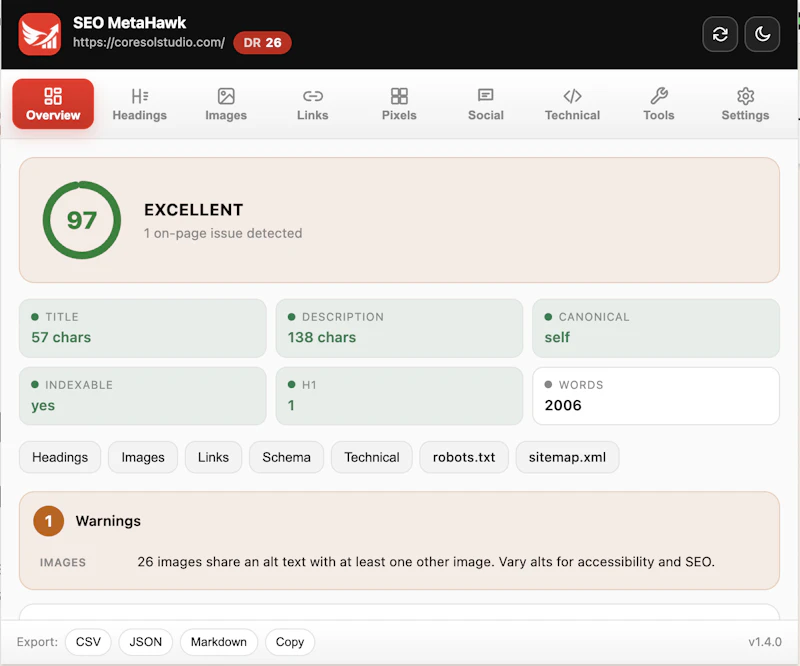This screenshot has width=800, height=666.
Task: Refresh the page analysis
Action: [x=720, y=34]
